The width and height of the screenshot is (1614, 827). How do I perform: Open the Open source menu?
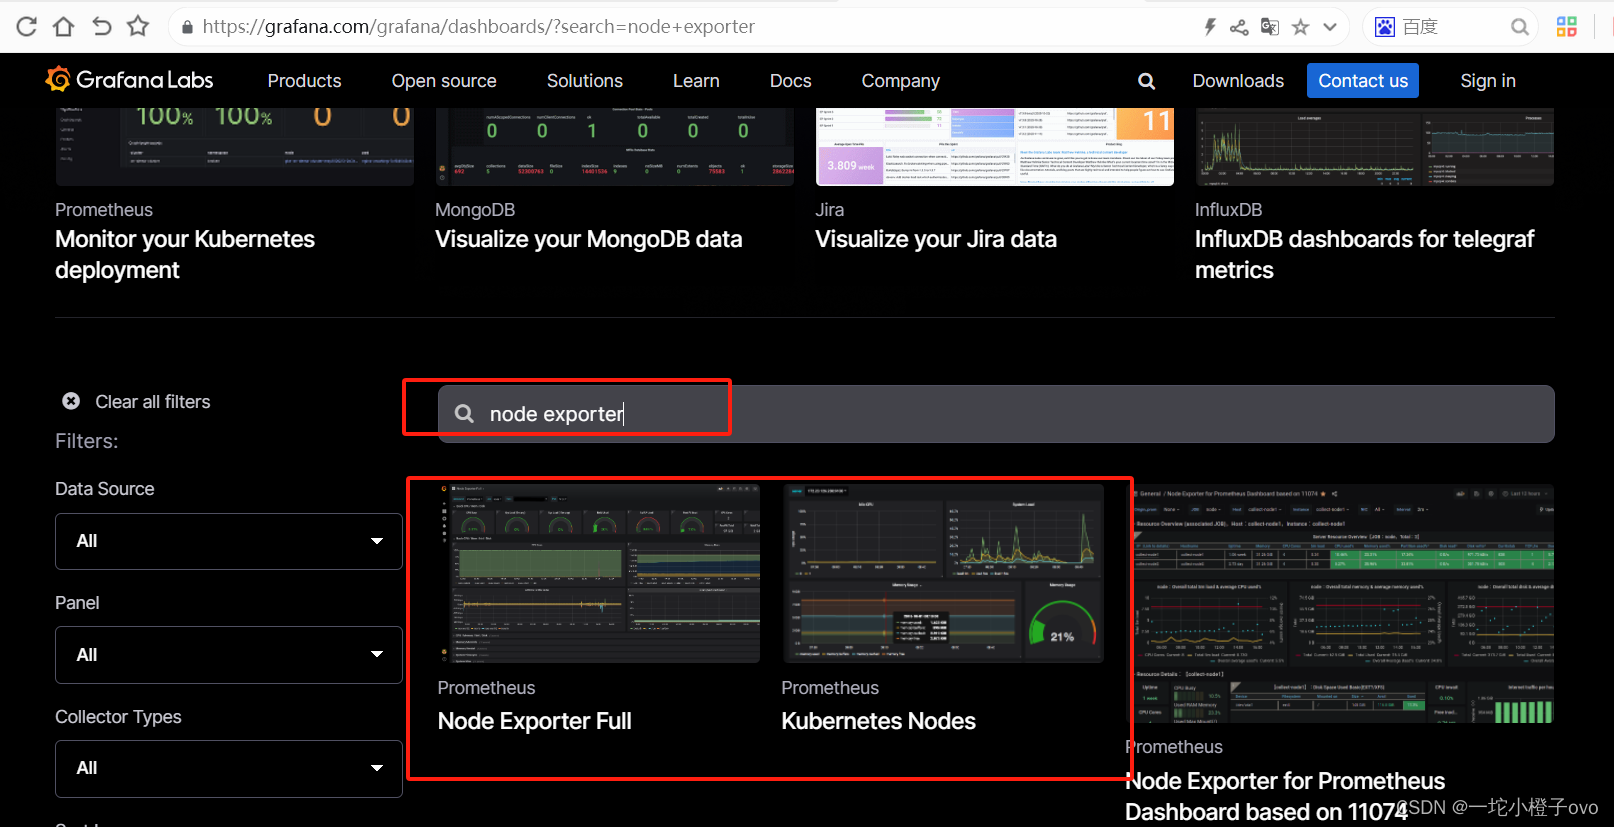pyautogui.click(x=444, y=81)
